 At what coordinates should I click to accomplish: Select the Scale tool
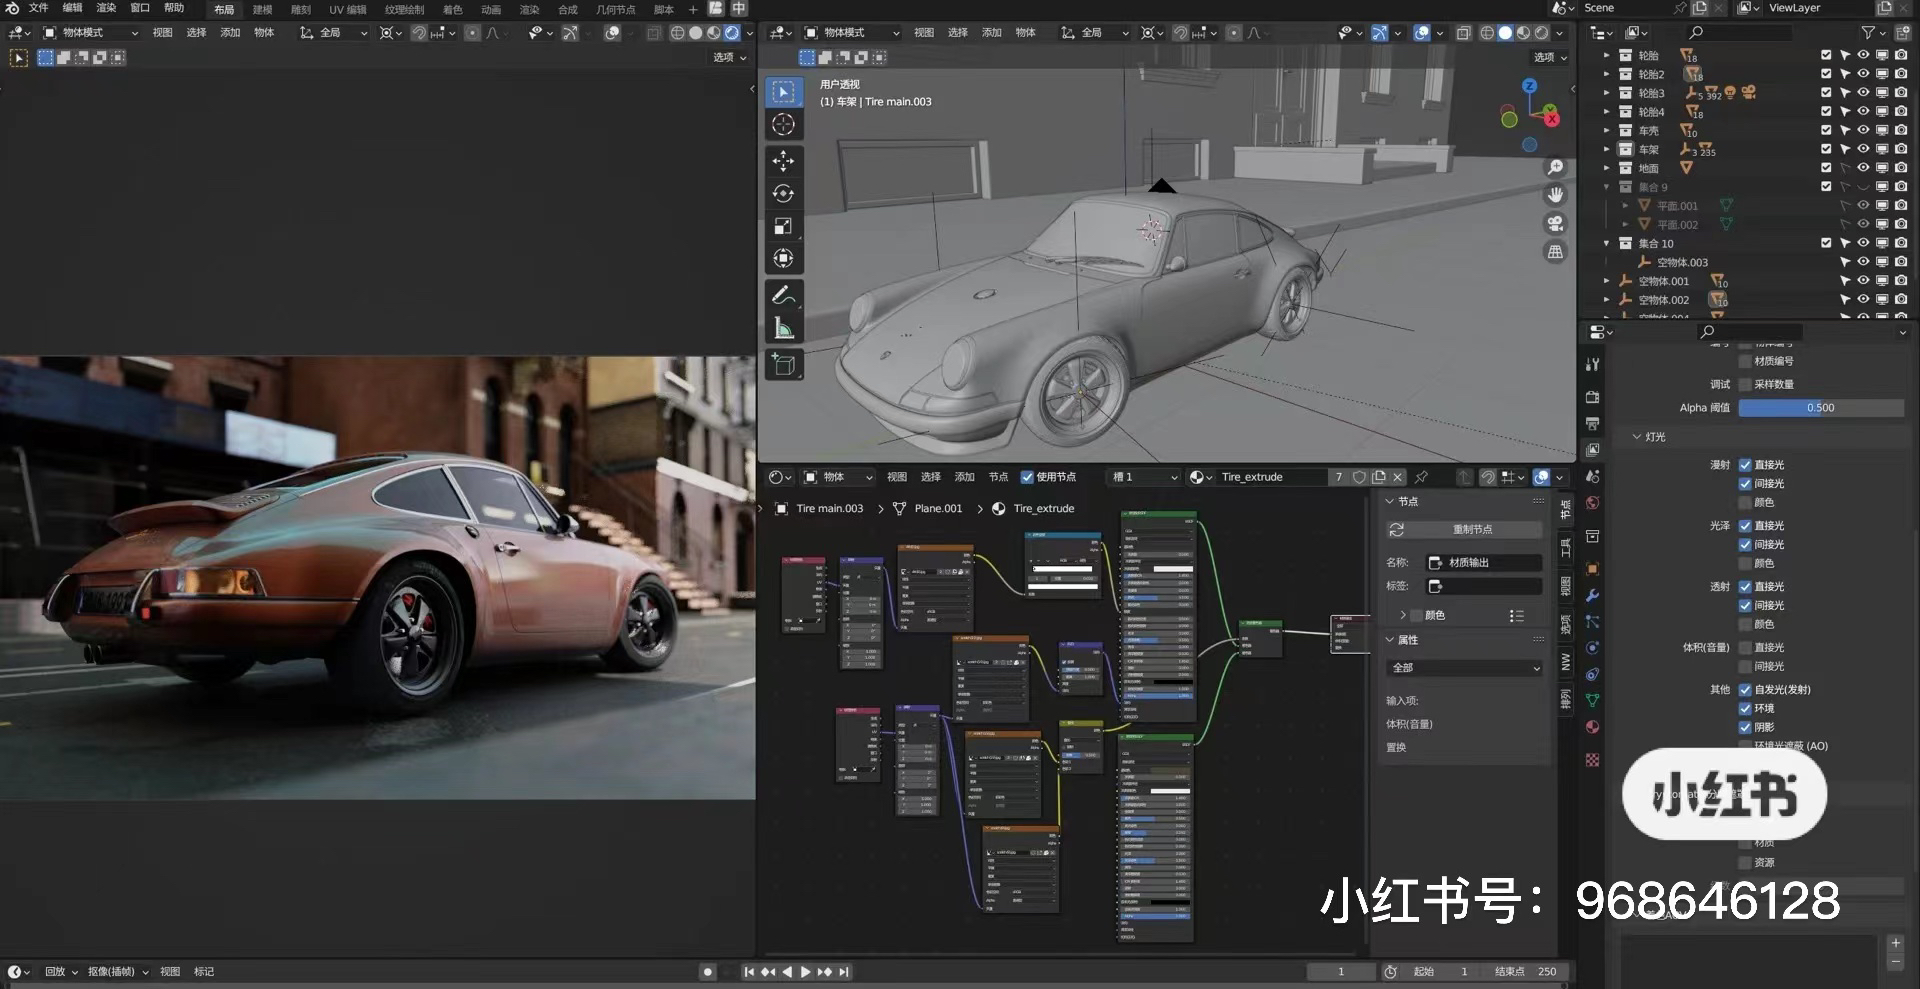click(x=784, y=225)
